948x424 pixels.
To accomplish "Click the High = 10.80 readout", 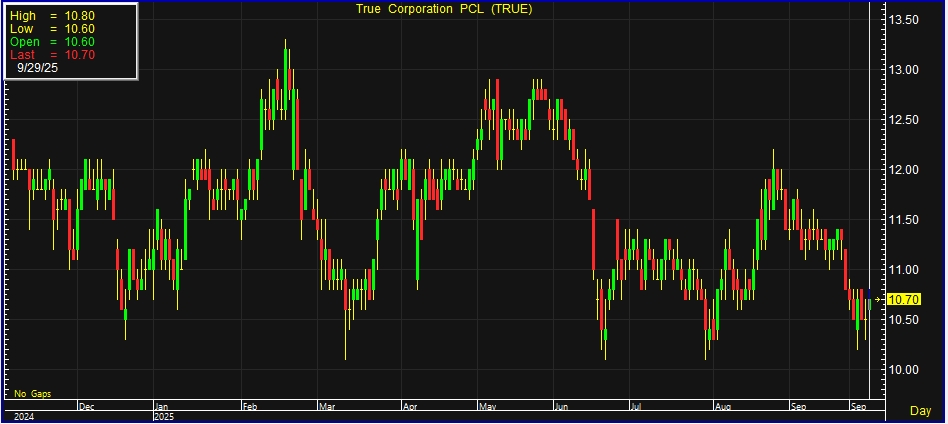I will click(53, 15).
